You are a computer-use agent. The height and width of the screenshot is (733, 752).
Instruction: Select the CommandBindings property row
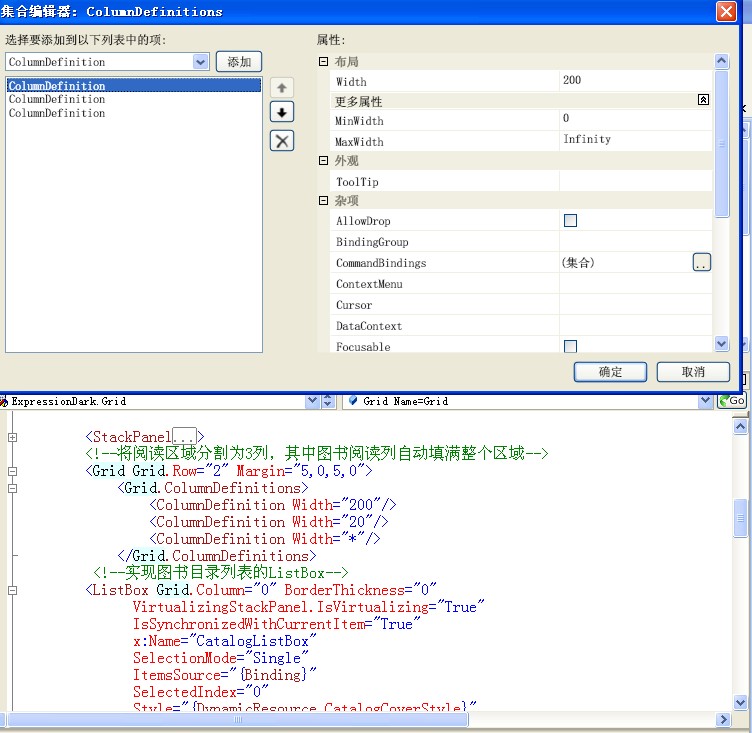click(x=521, y=262)
